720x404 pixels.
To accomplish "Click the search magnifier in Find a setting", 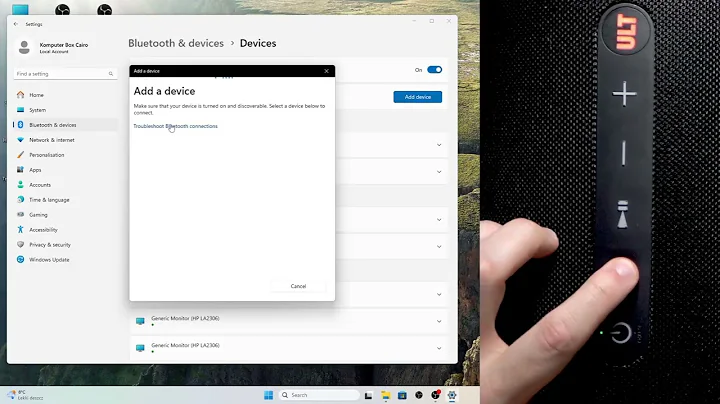I will 111,73.
